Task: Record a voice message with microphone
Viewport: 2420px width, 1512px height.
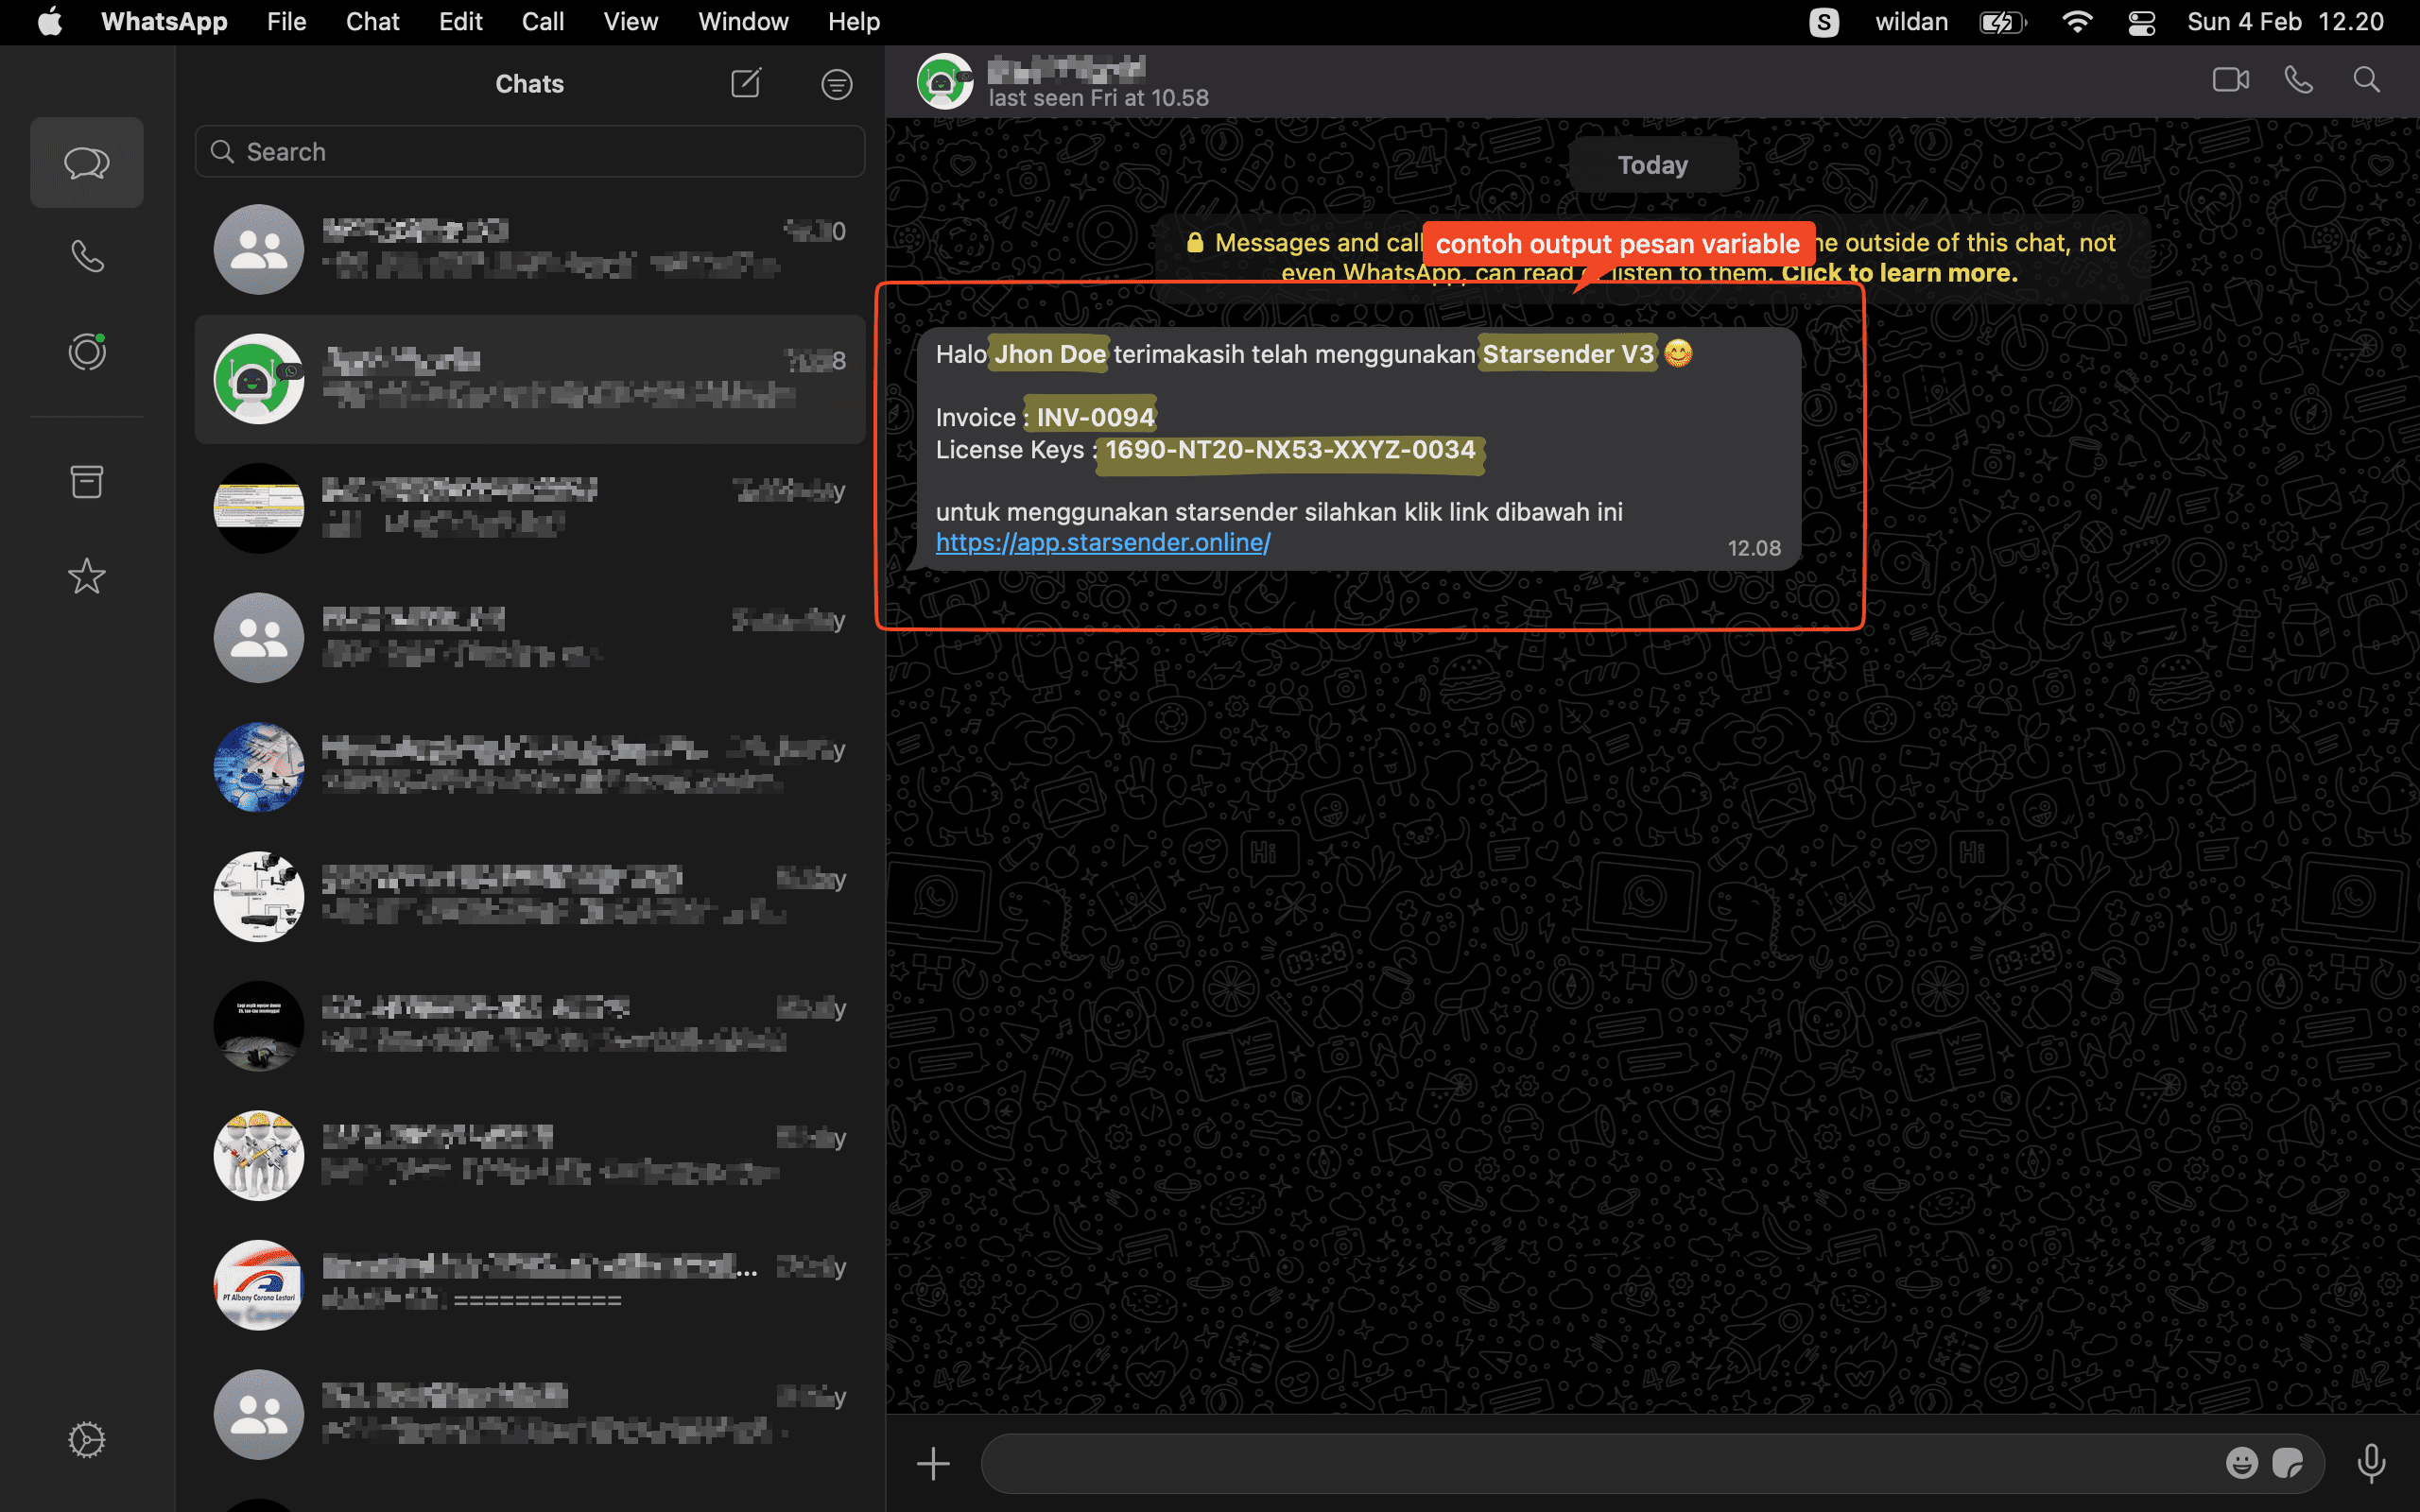Action: pos(2371,1464)
